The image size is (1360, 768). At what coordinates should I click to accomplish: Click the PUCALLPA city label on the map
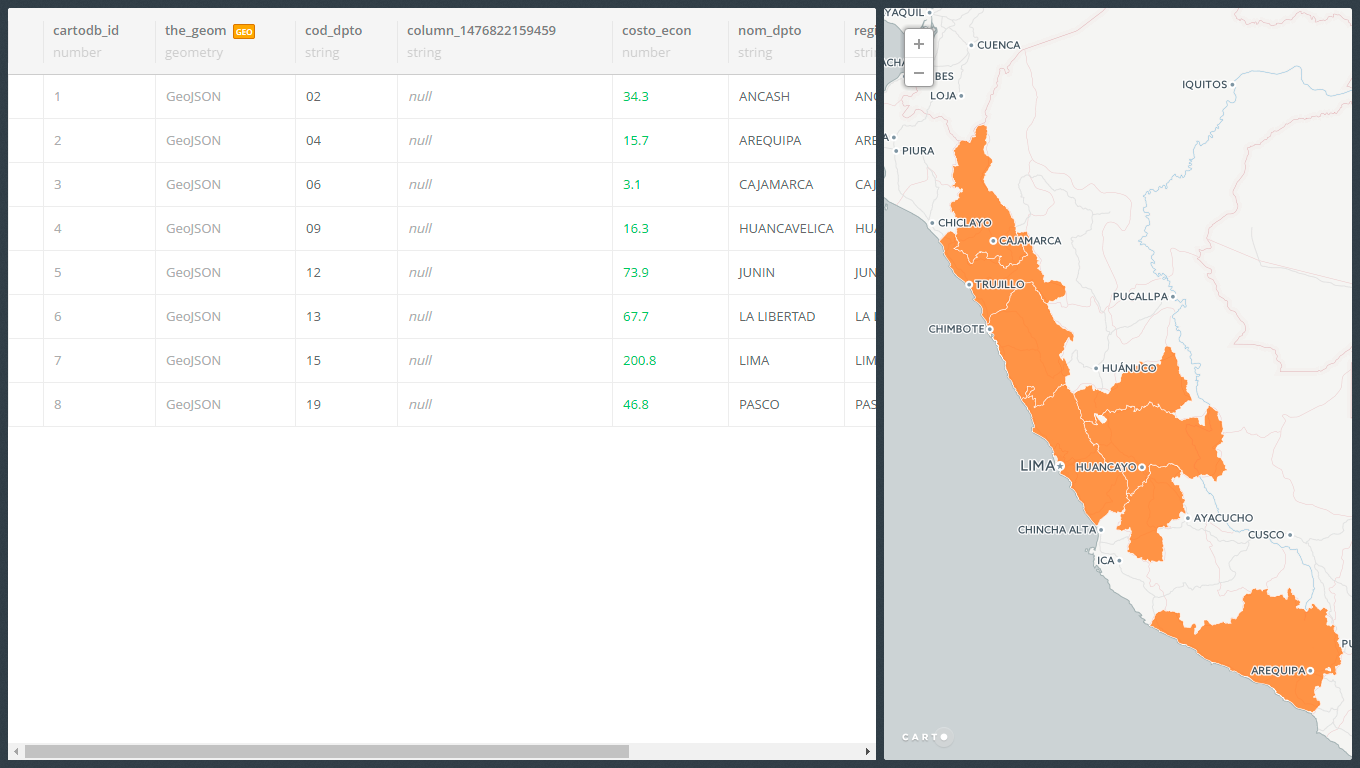(x=1140, y=297)
